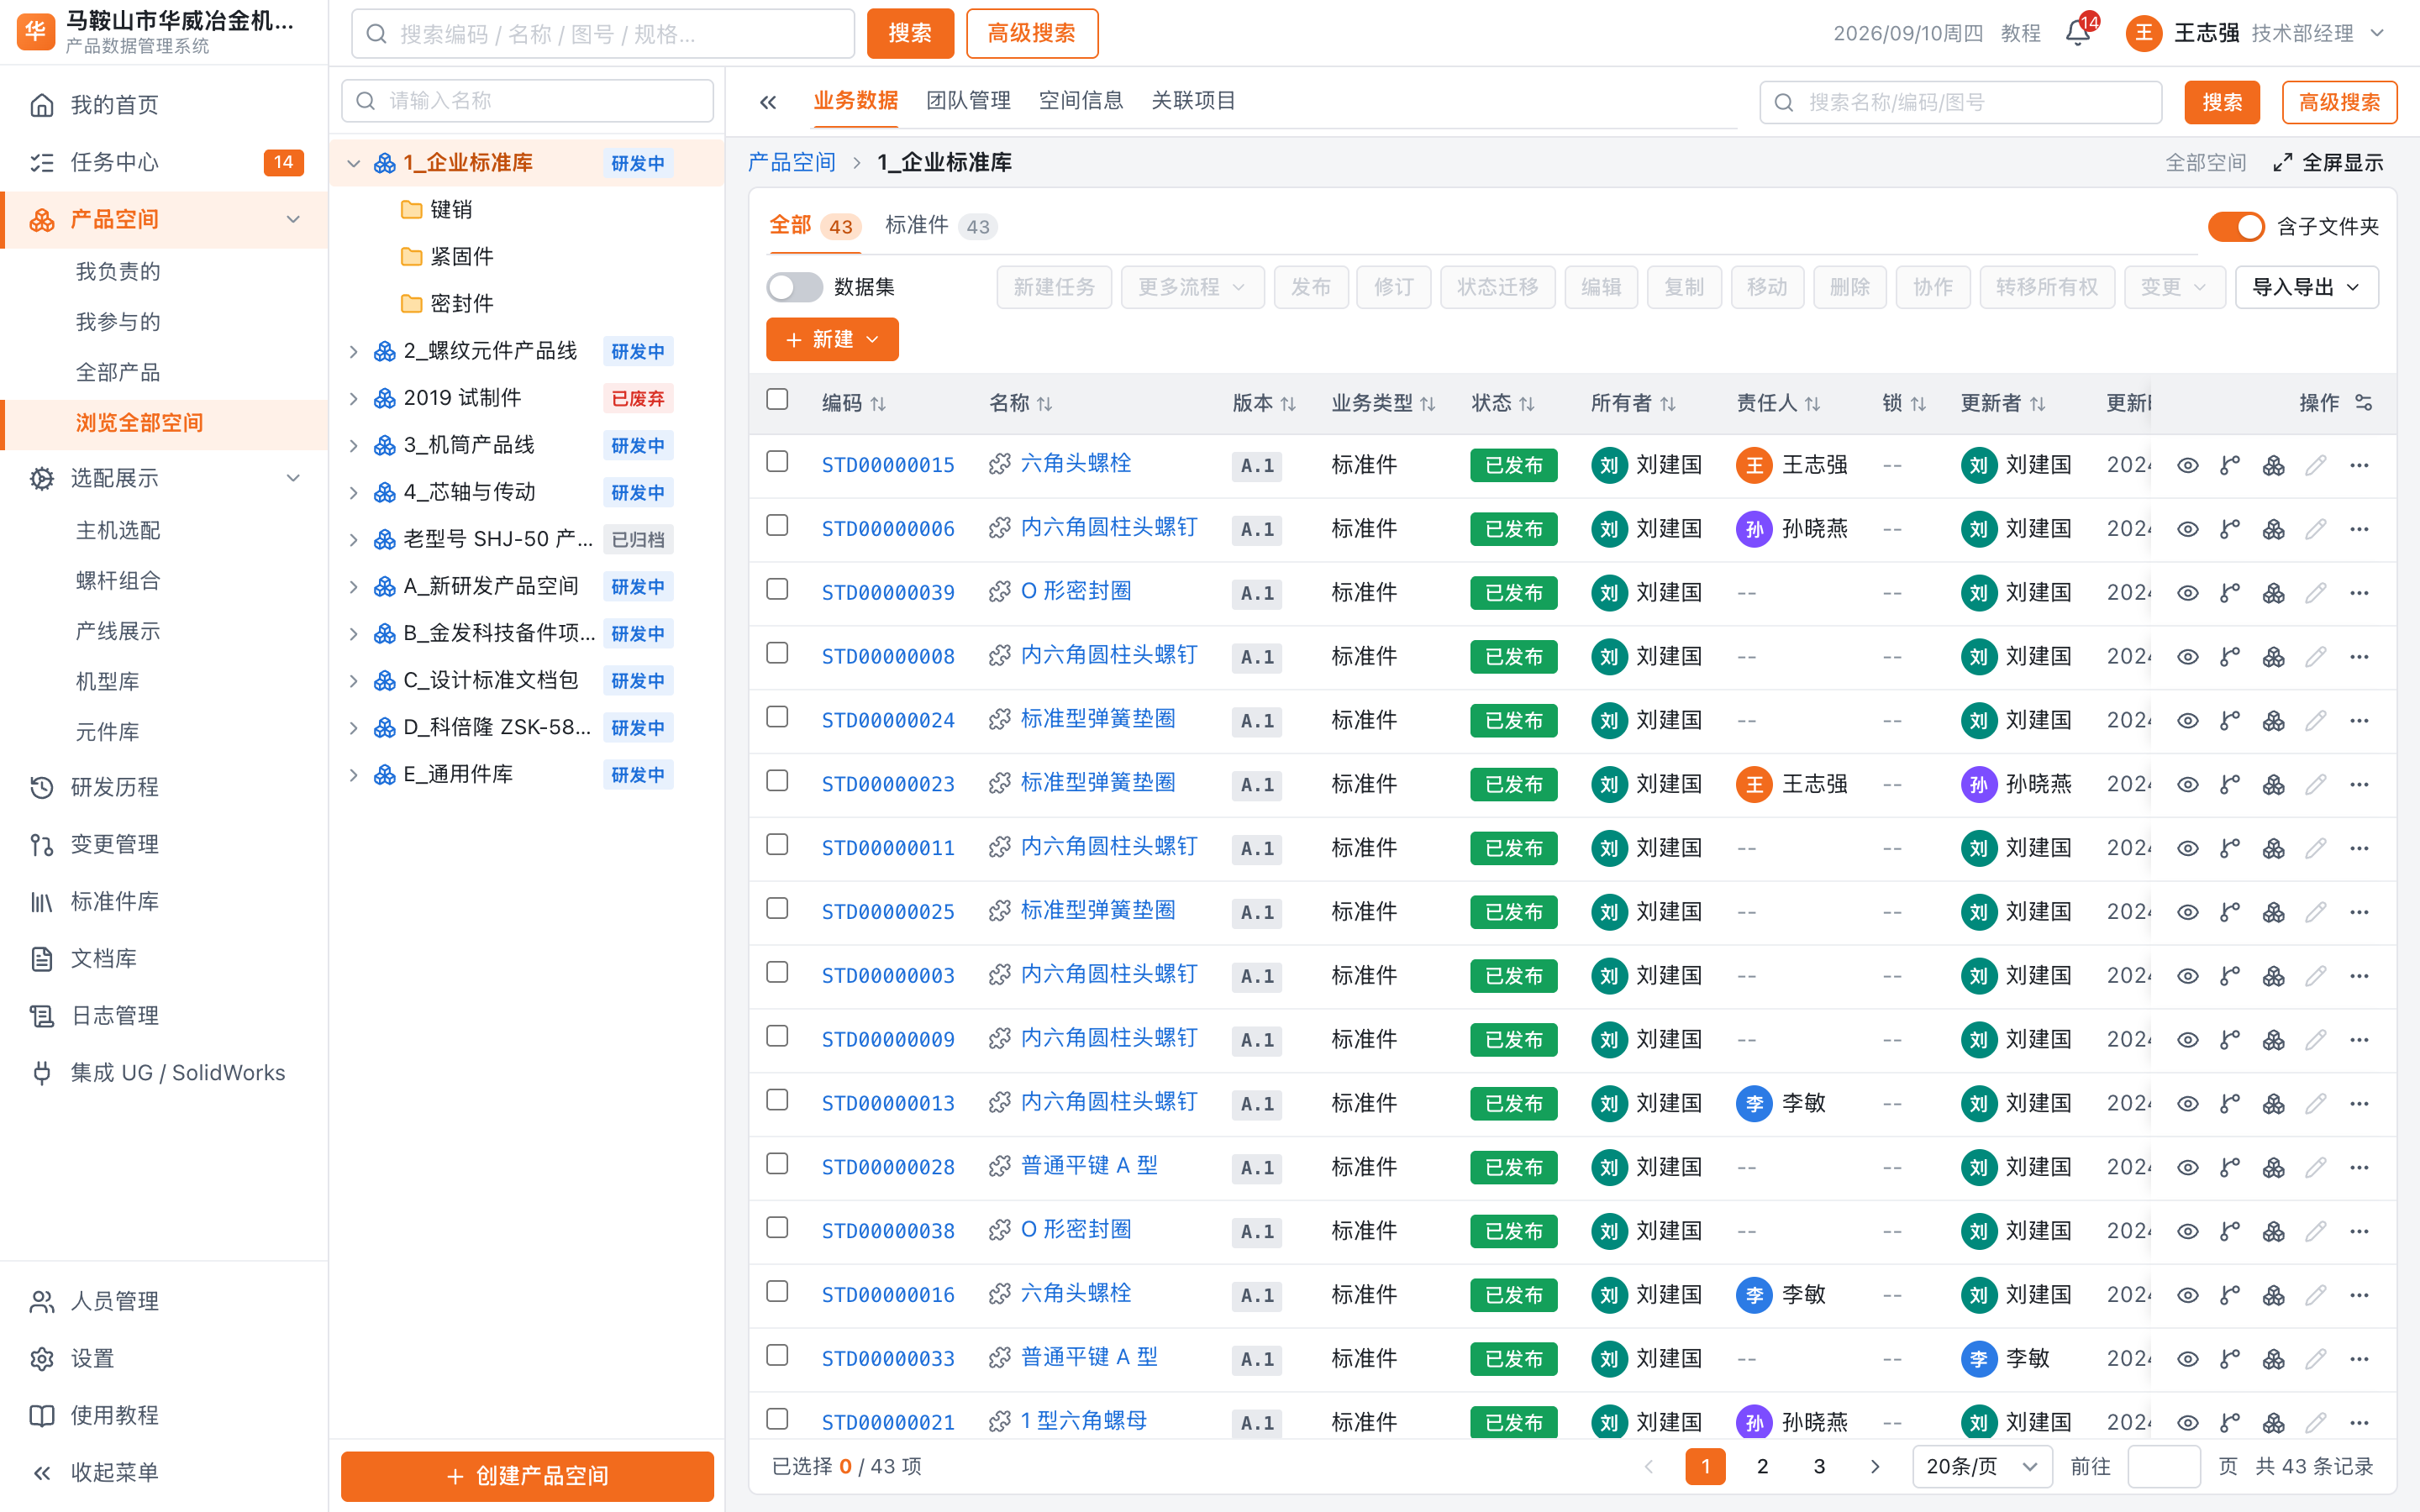Open the 20条/页 page size dropdown
This screenshot has width=2420, height=1512.
point(1981,1466)
